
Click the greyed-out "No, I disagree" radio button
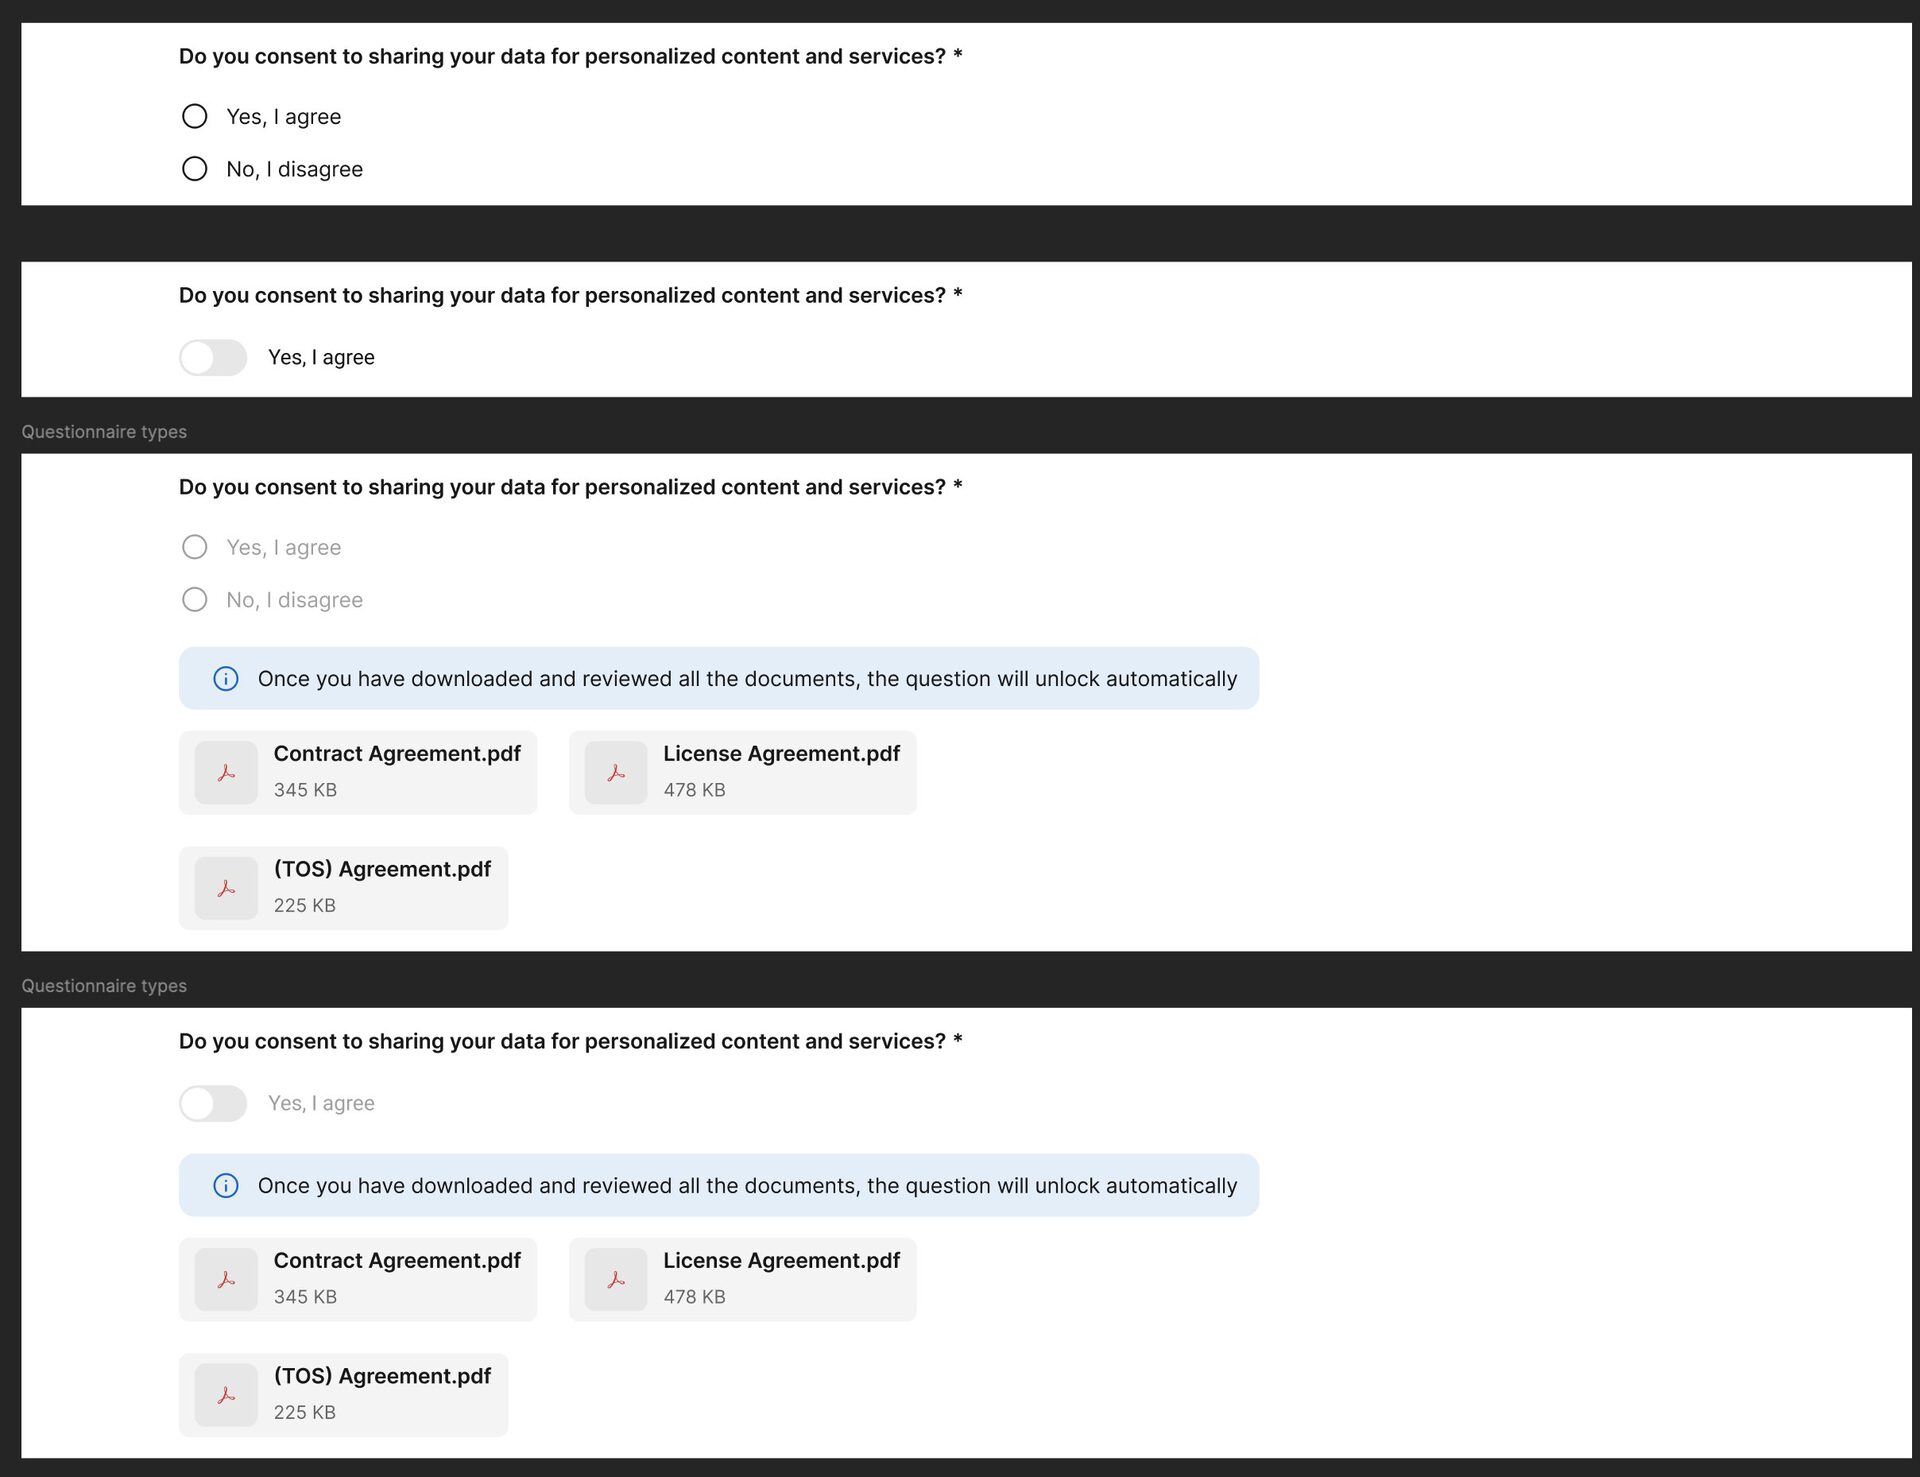(x=195, y=600)
